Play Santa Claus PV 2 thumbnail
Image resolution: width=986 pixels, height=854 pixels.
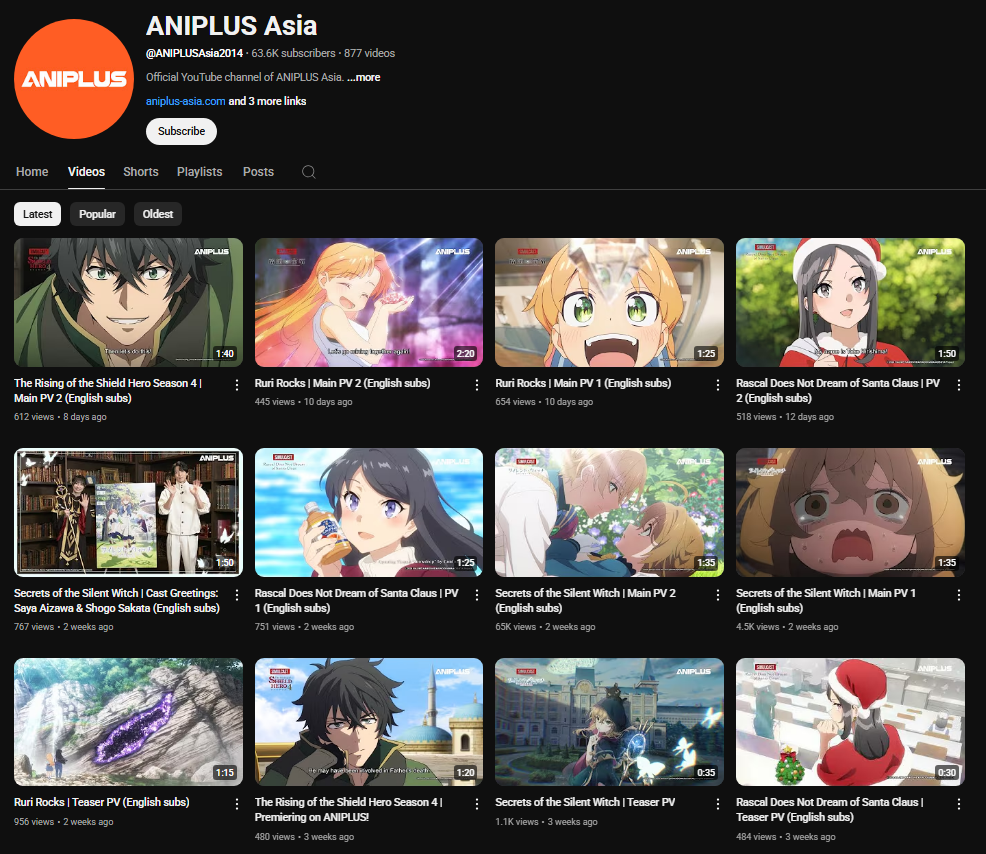pos(850,302)
